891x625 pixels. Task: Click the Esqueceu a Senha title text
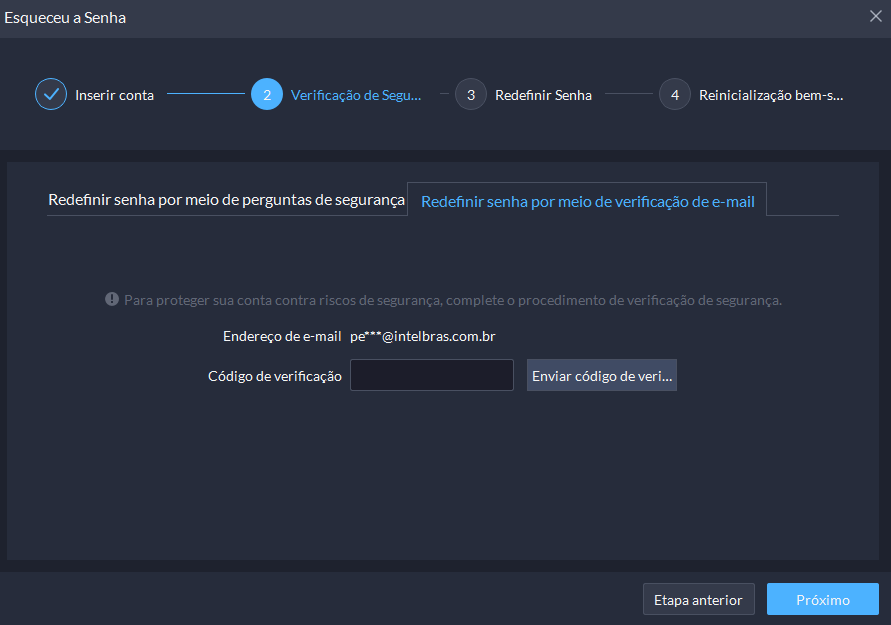(65, 18)
